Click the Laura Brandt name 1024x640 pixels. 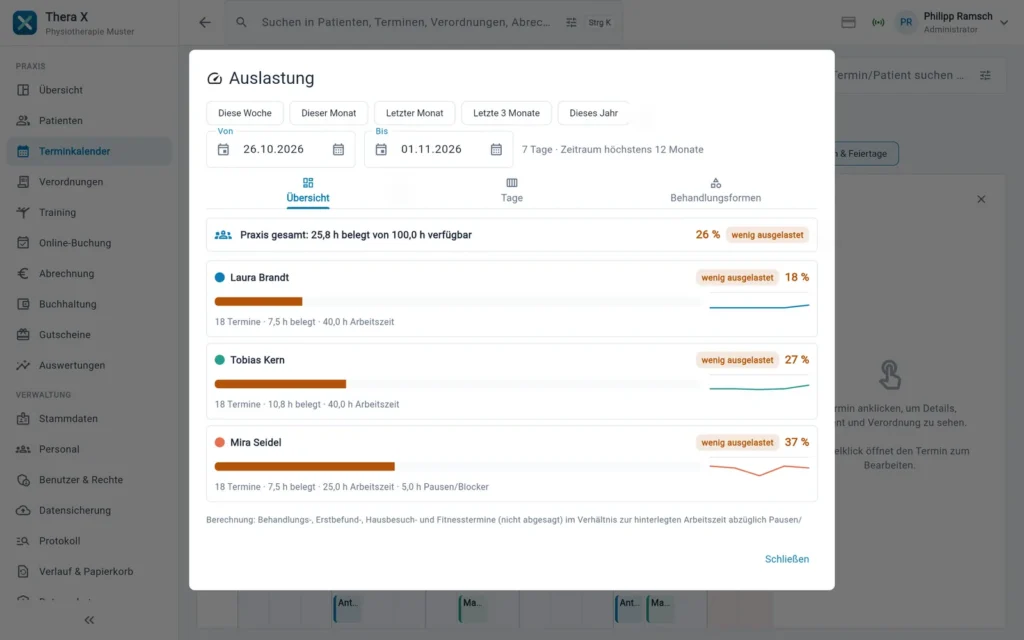point(259,278)
